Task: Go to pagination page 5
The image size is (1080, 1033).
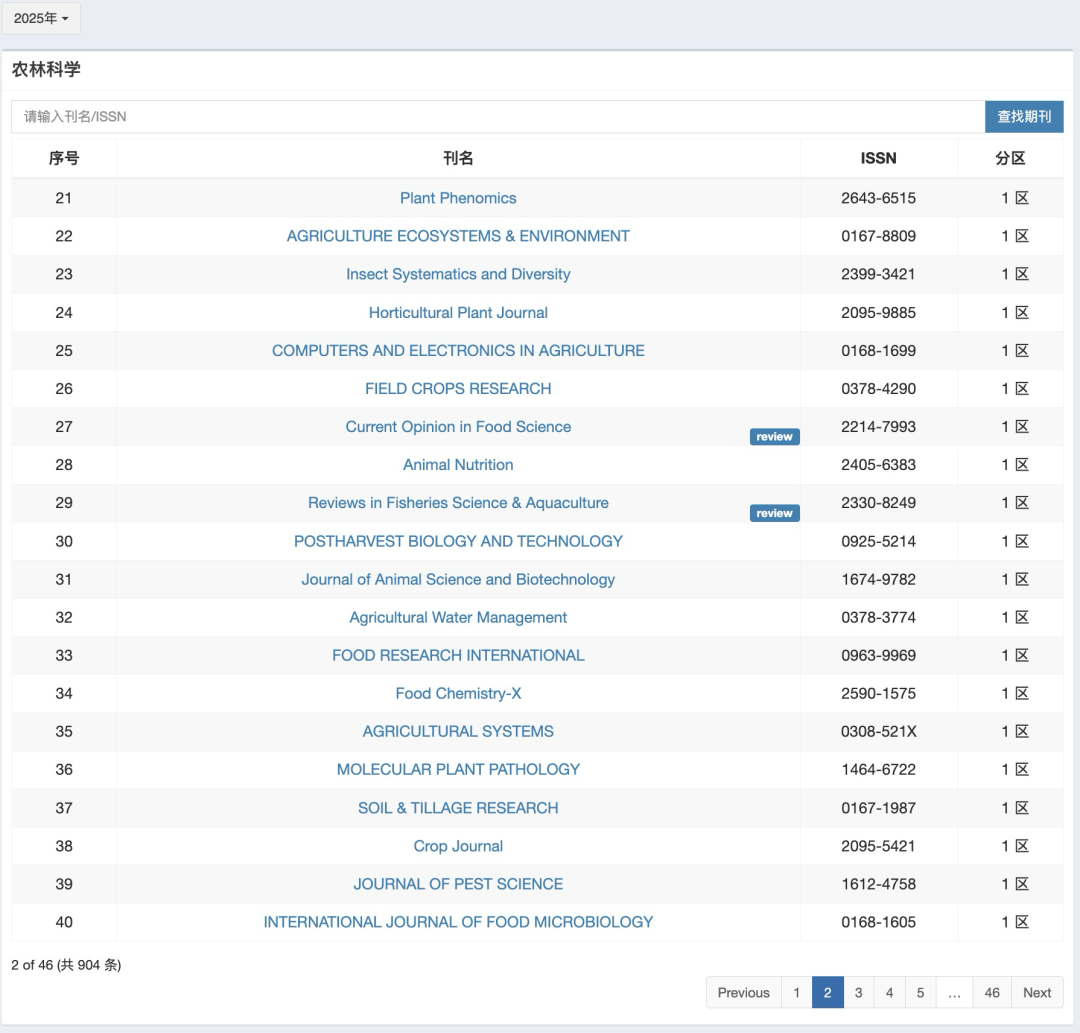Action: pyautogui.click(x=920, y=992)
